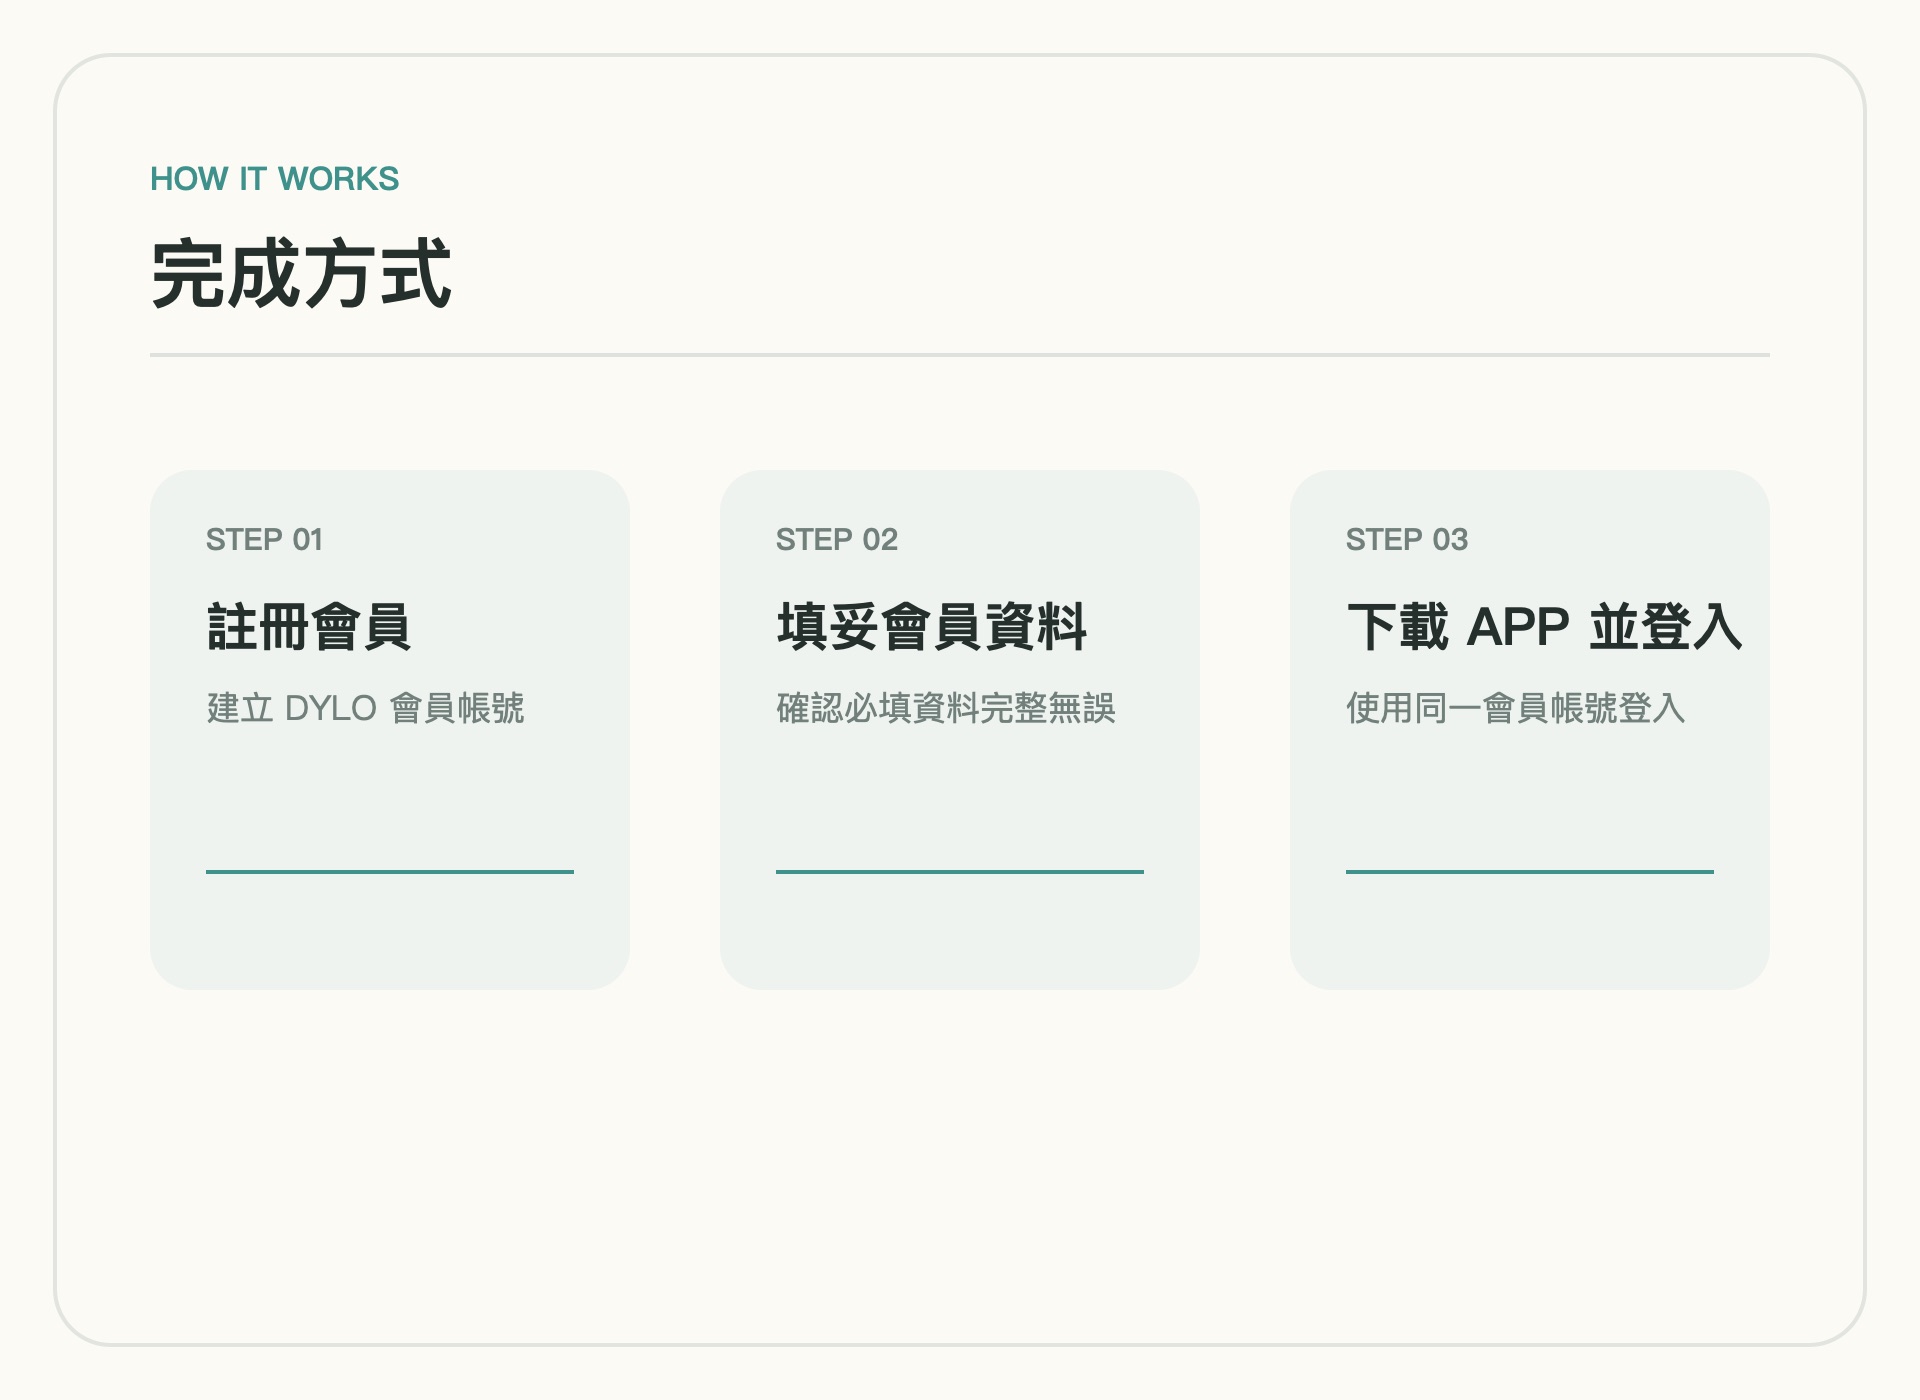Click the 填妥會員資料 card title
Viewport: 1920px width, 1400px height.
tap(932, 627)
